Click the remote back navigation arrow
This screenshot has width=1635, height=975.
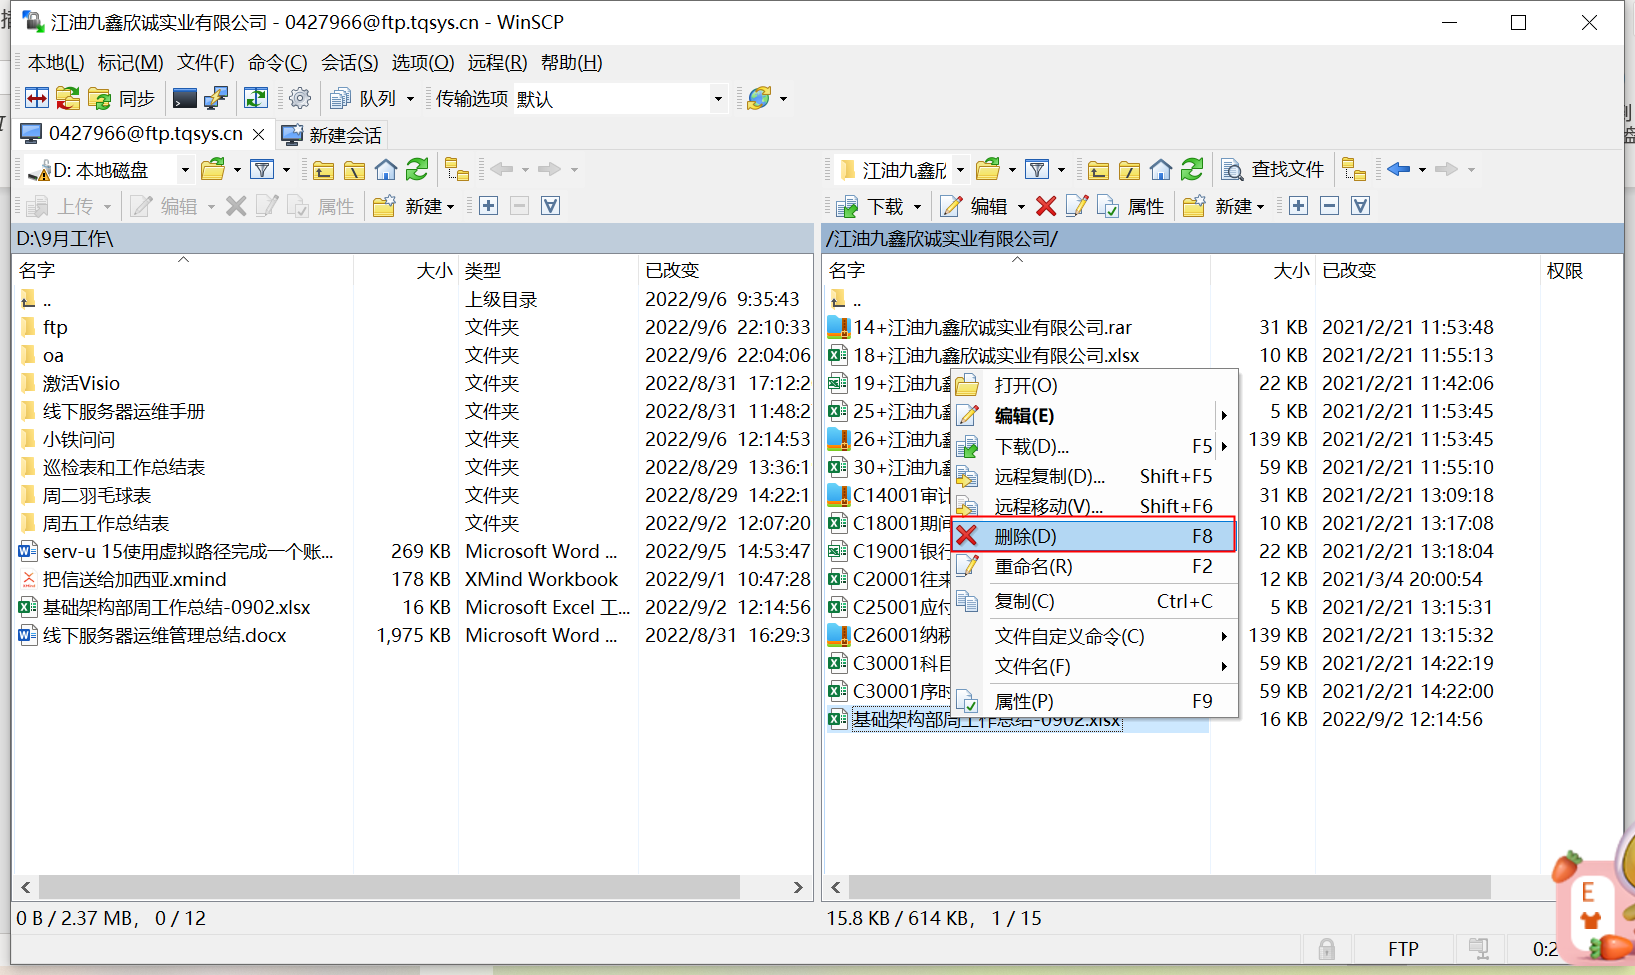click(1398, 170)
